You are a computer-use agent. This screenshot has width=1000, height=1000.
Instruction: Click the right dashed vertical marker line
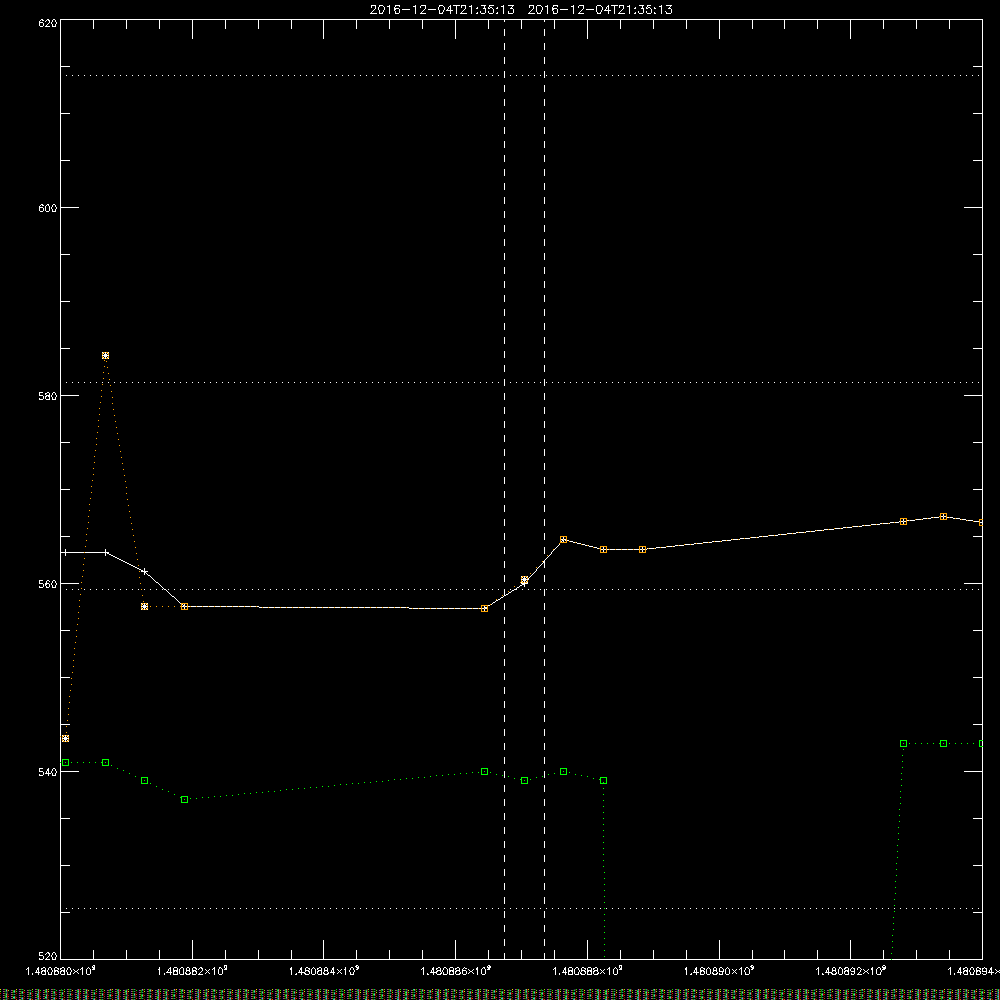(x=544, y=488)
